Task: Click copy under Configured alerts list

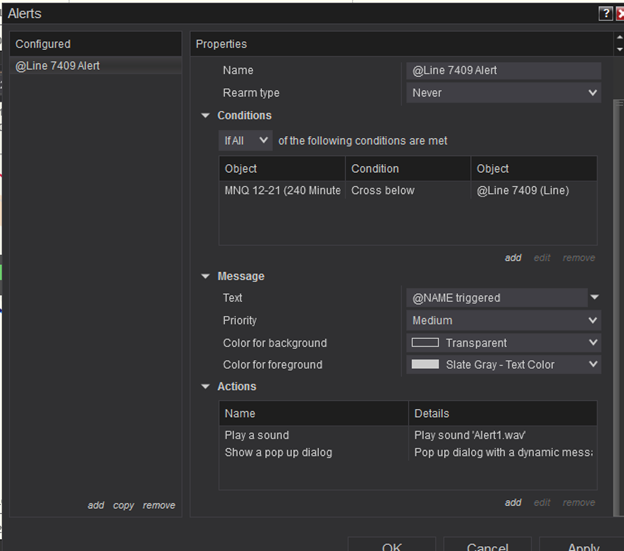Action: 124,506
